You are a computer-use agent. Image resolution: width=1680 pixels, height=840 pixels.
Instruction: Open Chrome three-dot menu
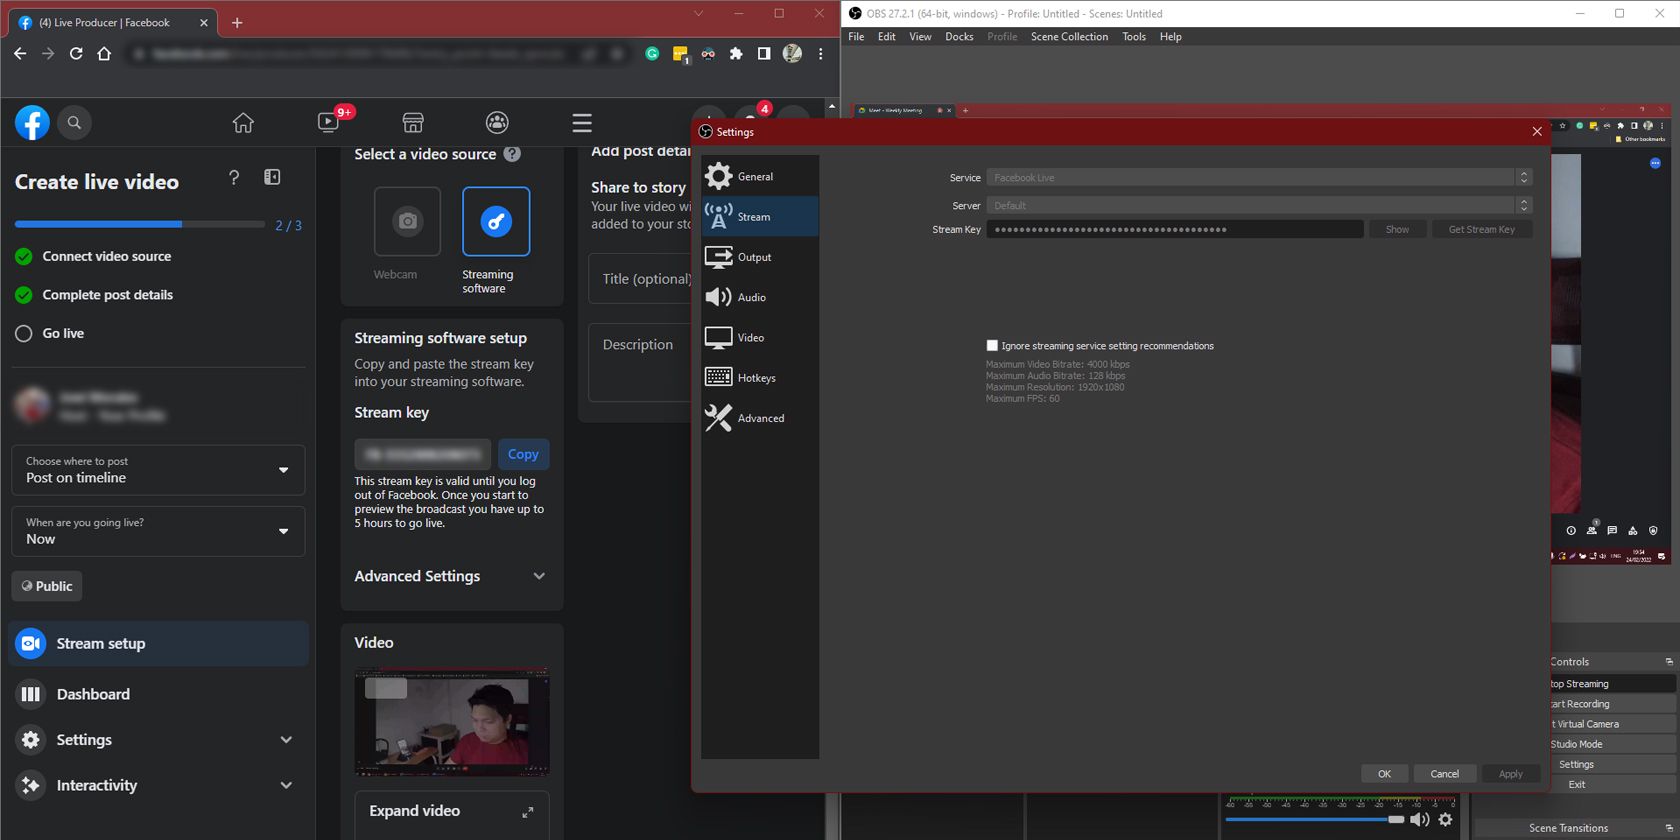coord(821,54)
